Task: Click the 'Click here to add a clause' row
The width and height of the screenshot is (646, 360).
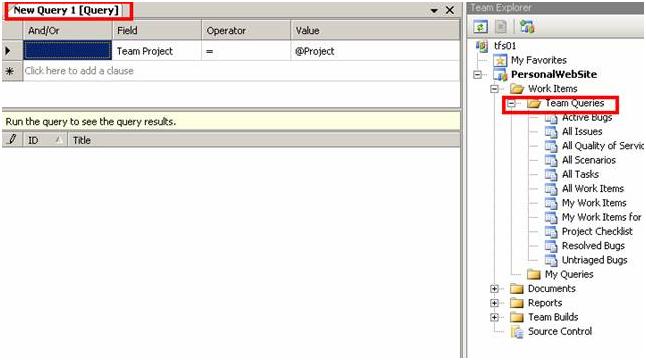Action: point(241,71)
